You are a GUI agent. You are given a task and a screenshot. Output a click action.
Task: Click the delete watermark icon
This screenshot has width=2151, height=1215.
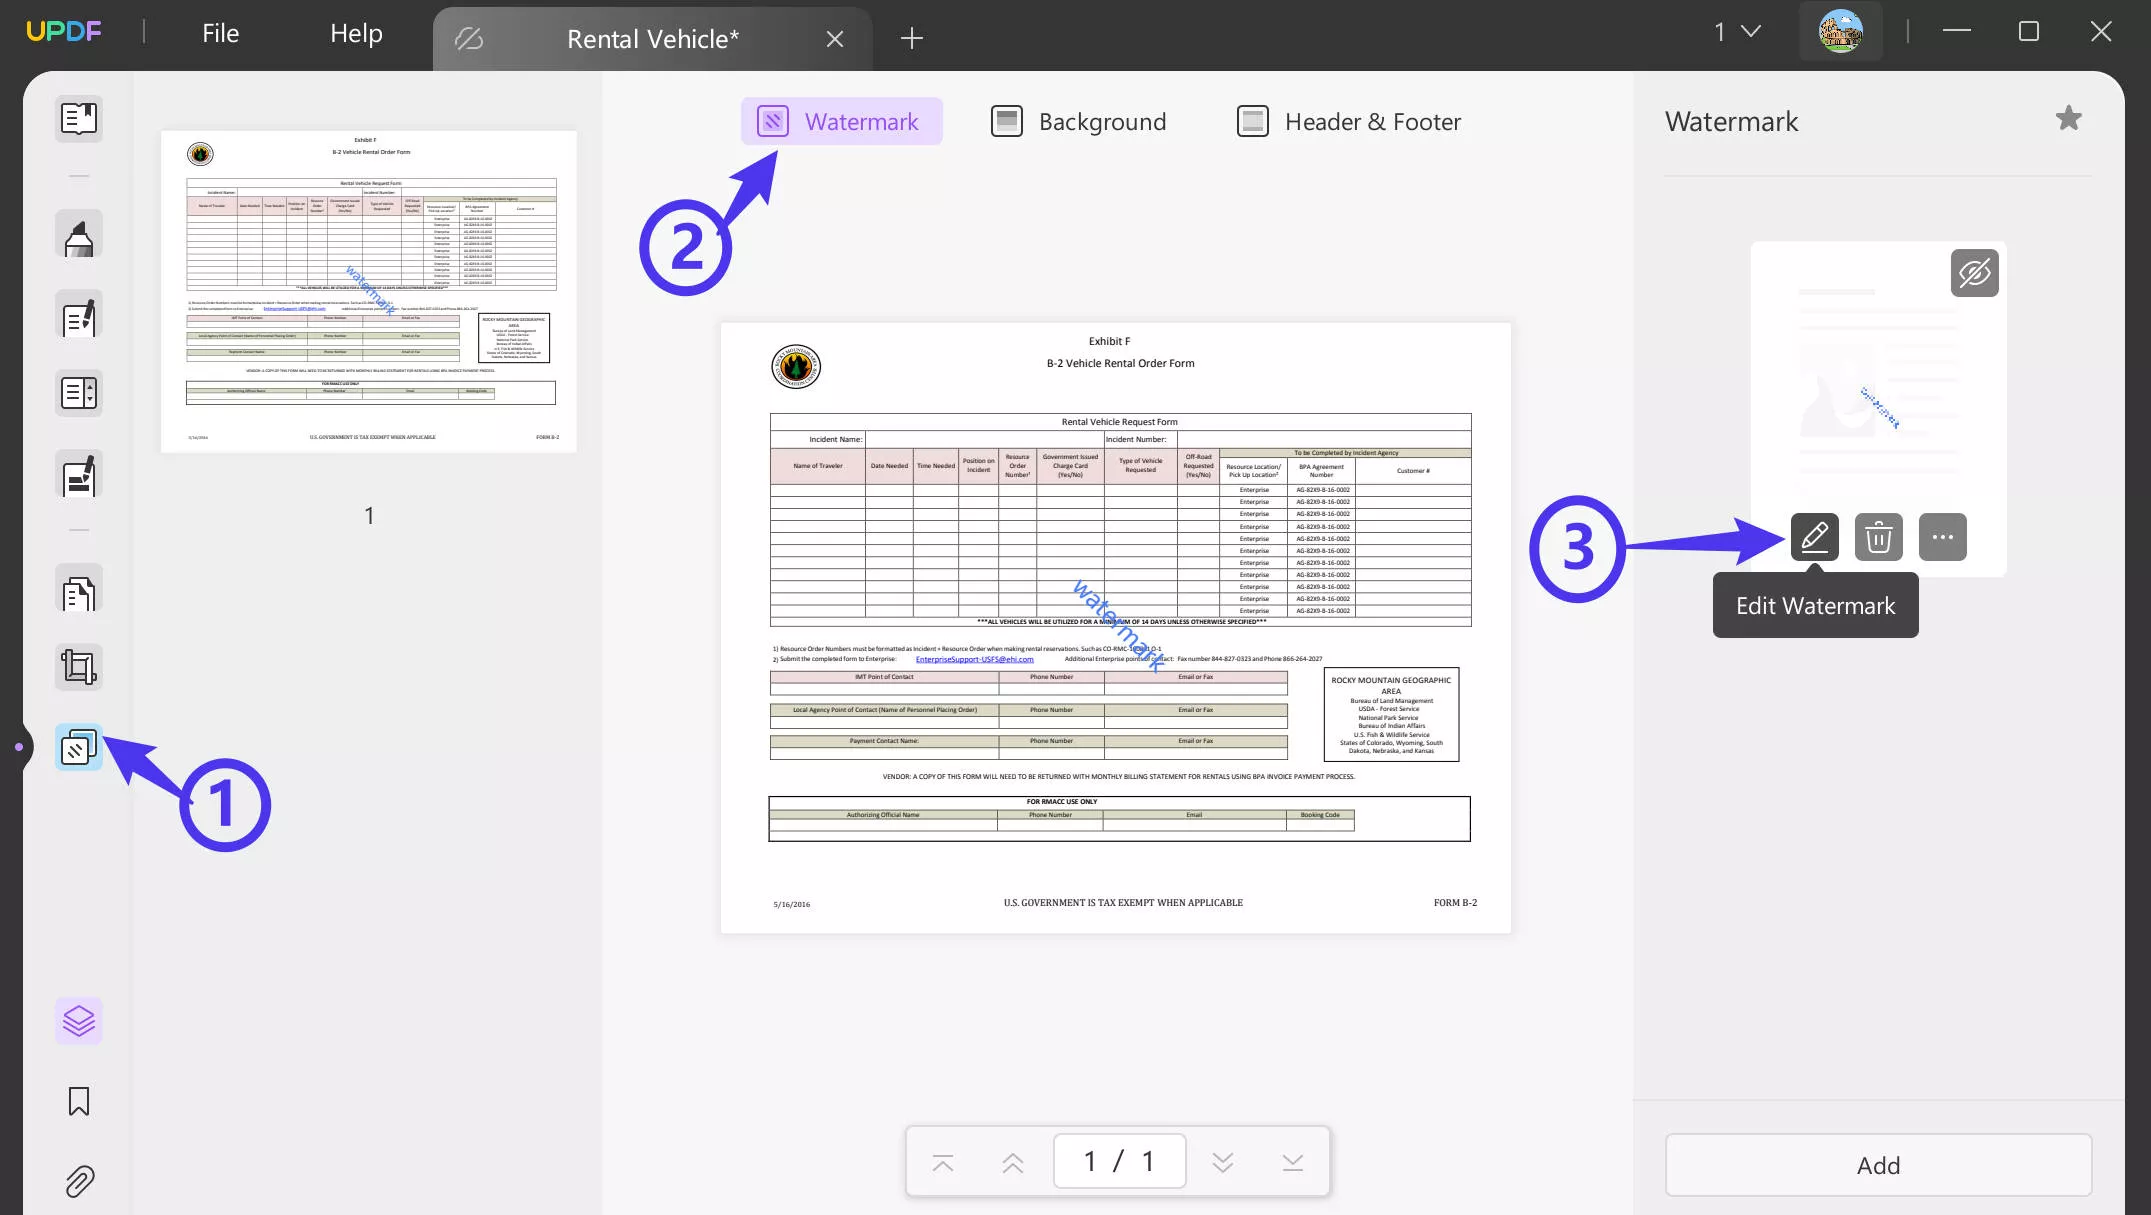coord(1876,535)
